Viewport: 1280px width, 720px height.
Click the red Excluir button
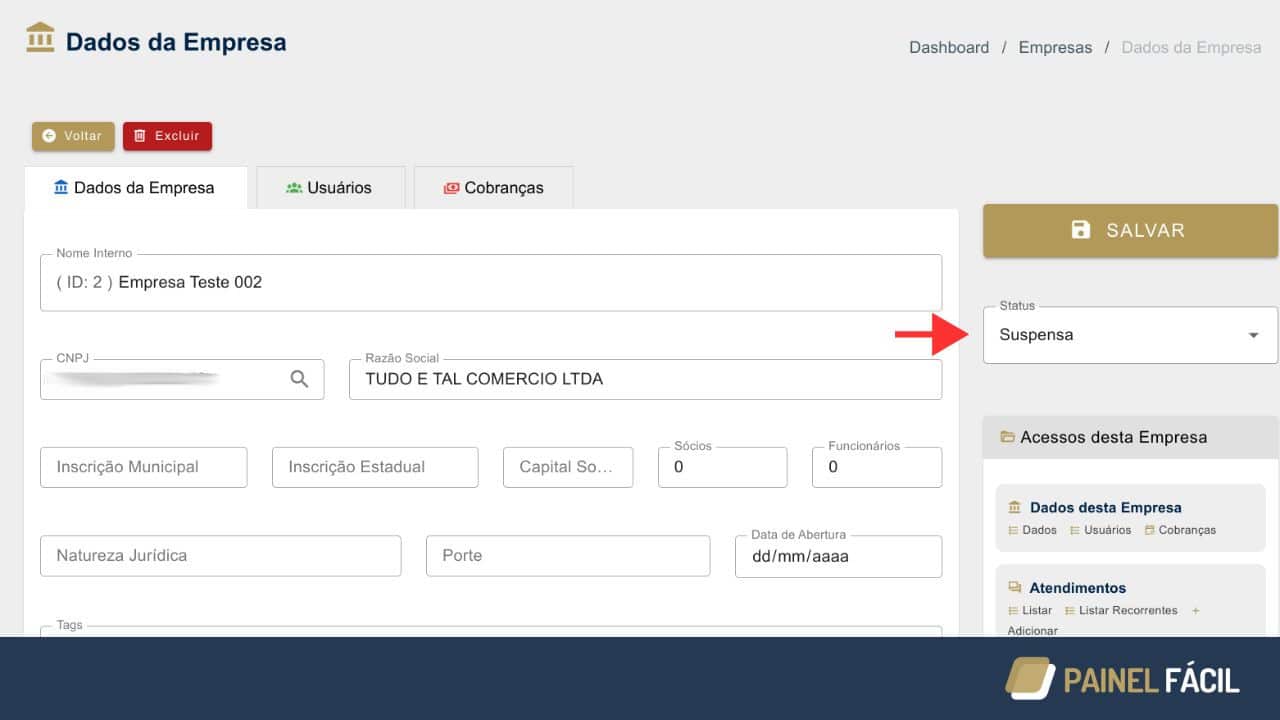(167, 136)
